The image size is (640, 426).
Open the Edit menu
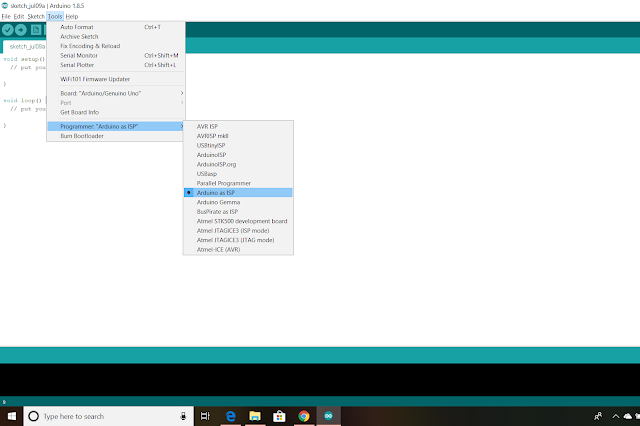[x=19, y=16]
